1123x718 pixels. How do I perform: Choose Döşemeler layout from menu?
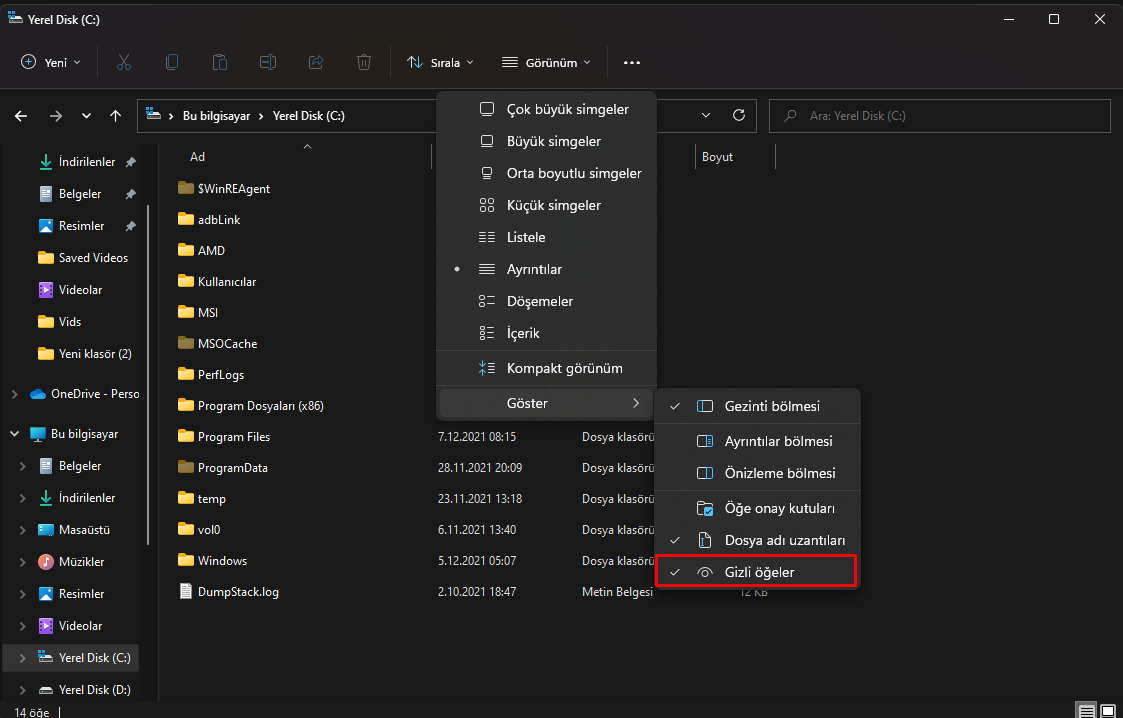tap(539, 301)
